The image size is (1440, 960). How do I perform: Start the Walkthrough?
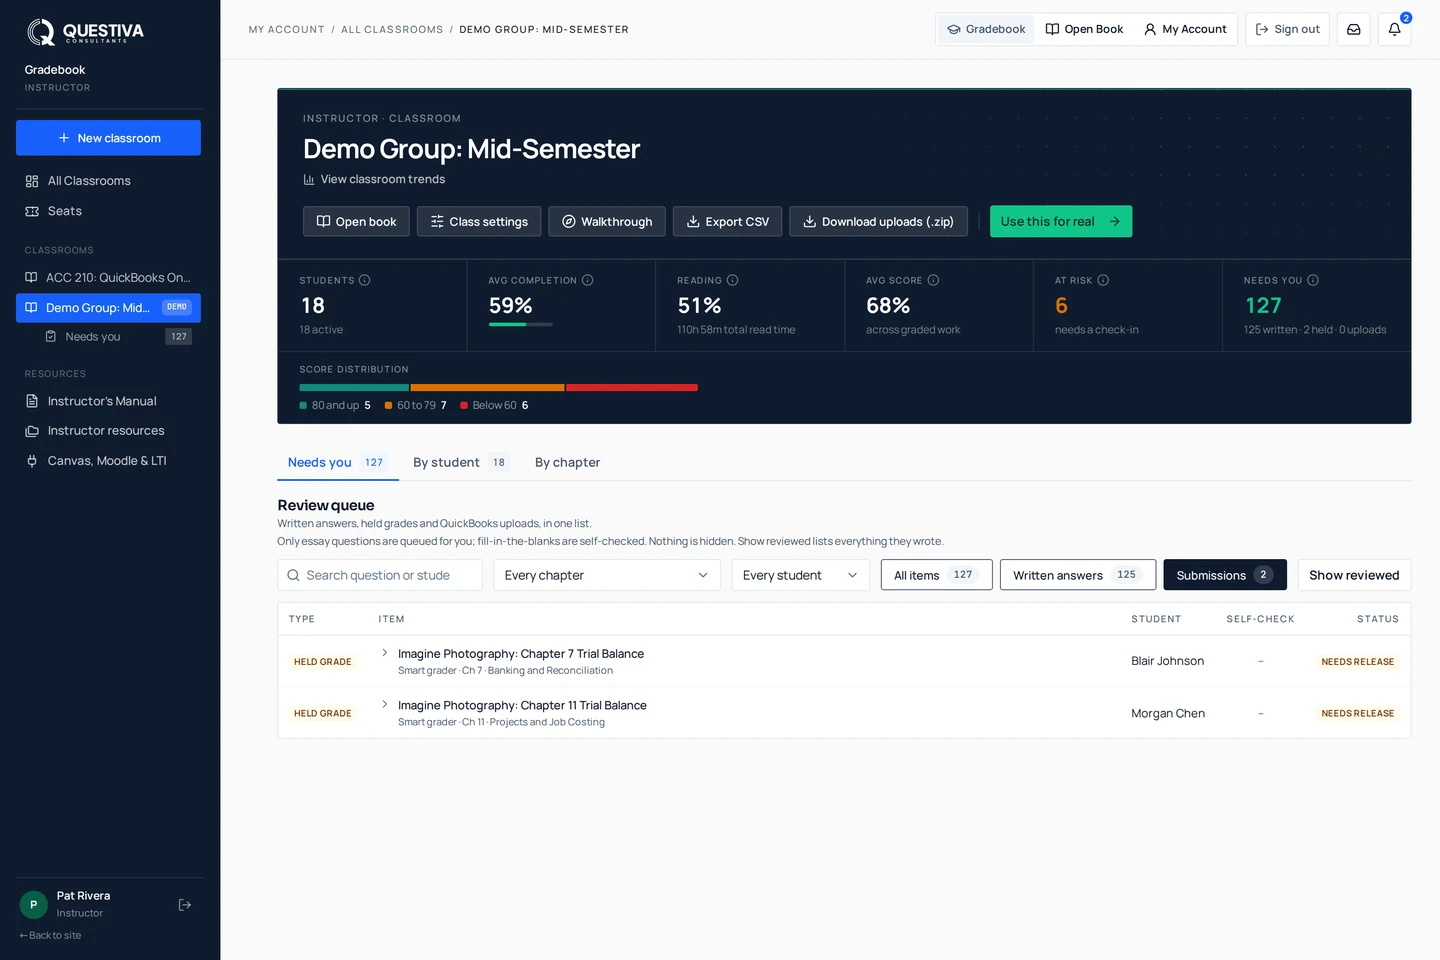coord(607,221)
